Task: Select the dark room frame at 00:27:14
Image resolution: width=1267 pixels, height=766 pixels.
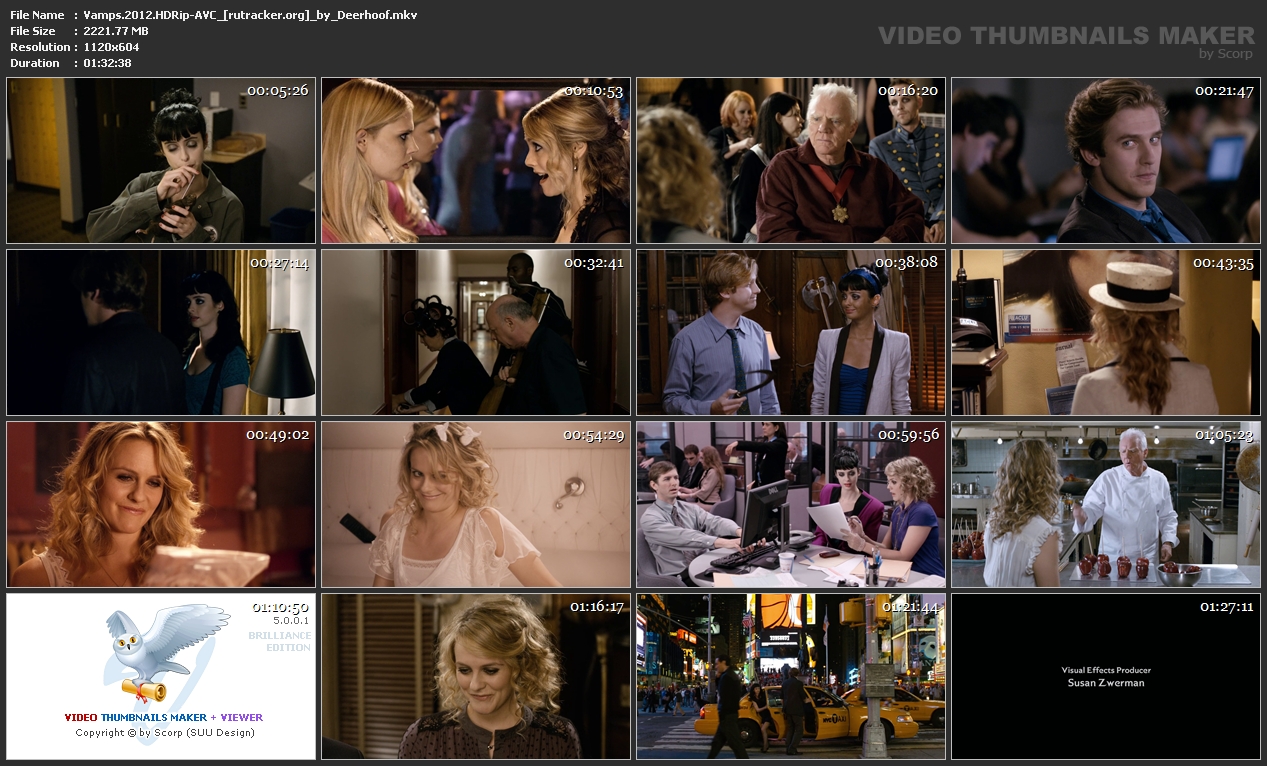Action: (x=161, y=333)
